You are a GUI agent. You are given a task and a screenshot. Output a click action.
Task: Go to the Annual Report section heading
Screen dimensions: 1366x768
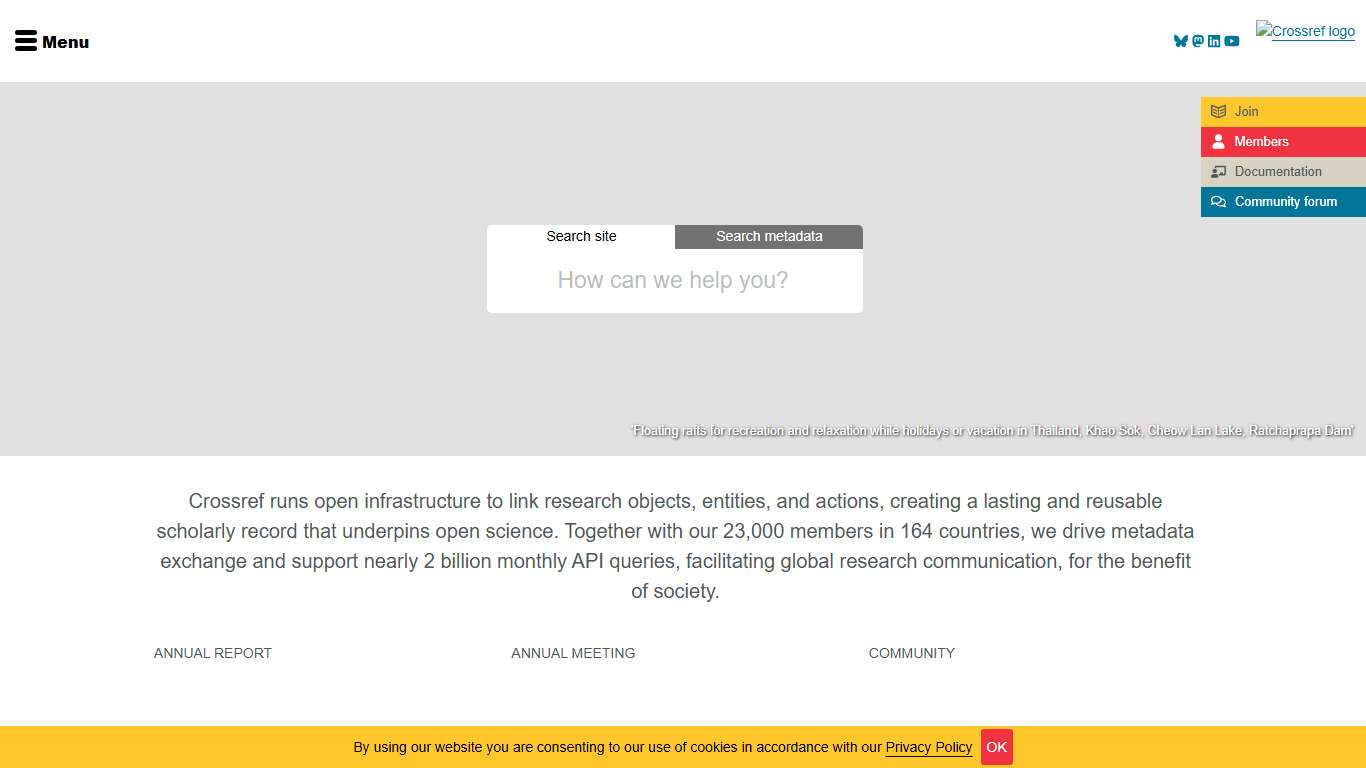coord(213,653)
